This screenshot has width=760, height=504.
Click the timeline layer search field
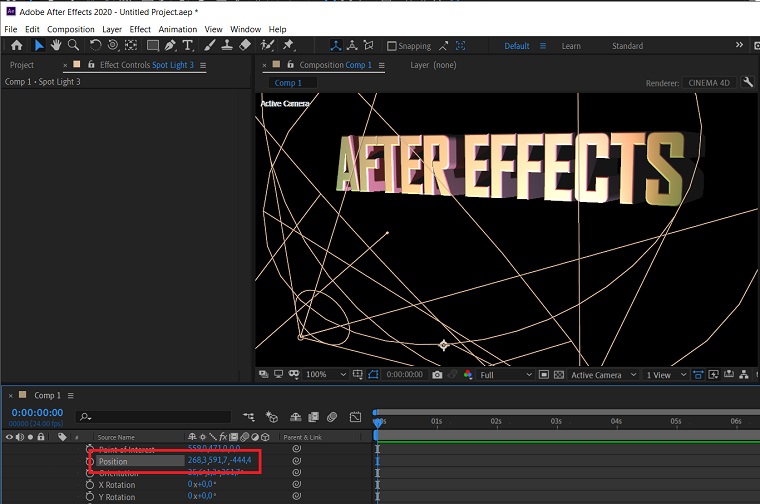coord(155,417)
